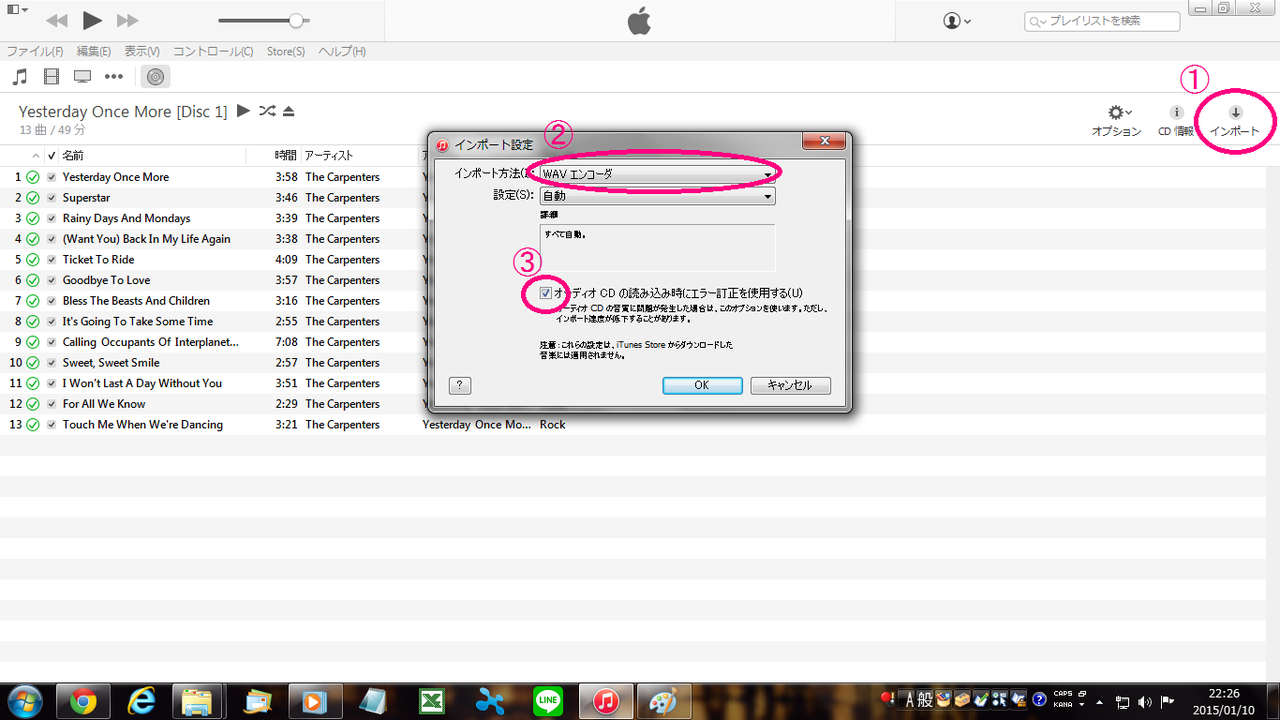1280x720 pixels.
Task: Uncheck the For All We Know checkbox
Action: coord(51,404)
